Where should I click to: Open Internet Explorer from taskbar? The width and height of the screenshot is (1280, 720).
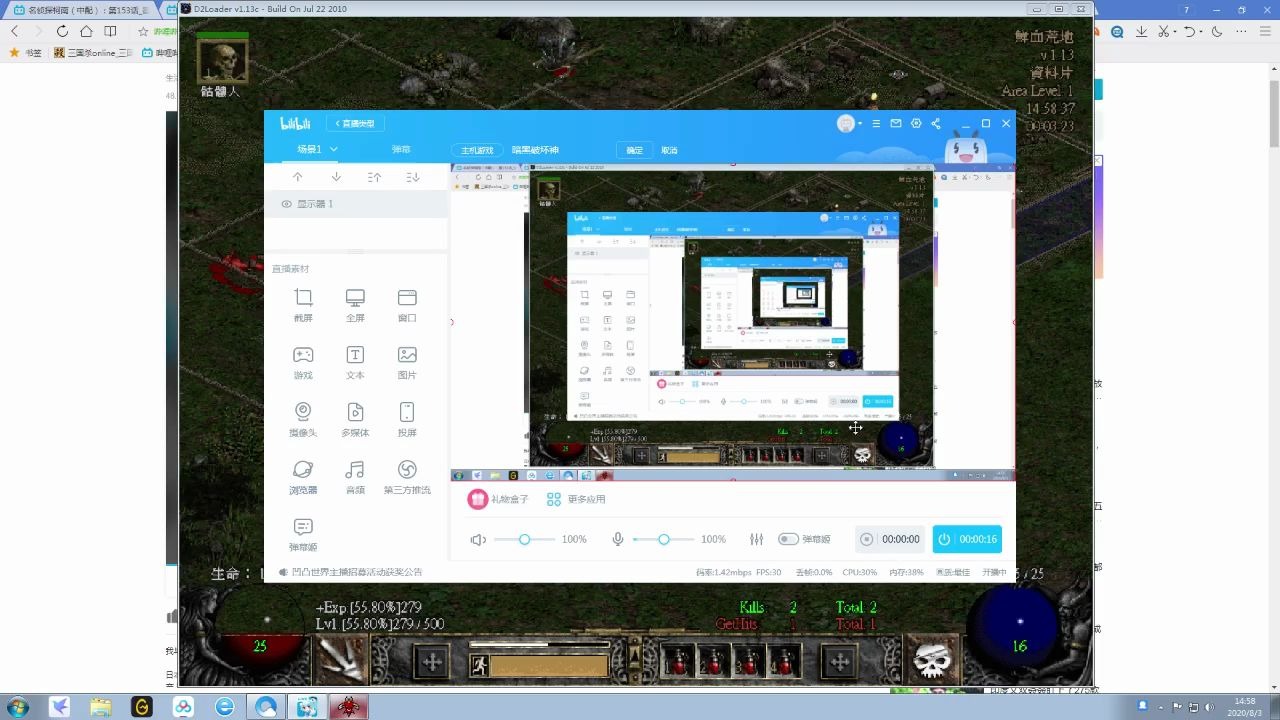click(225, 707)
